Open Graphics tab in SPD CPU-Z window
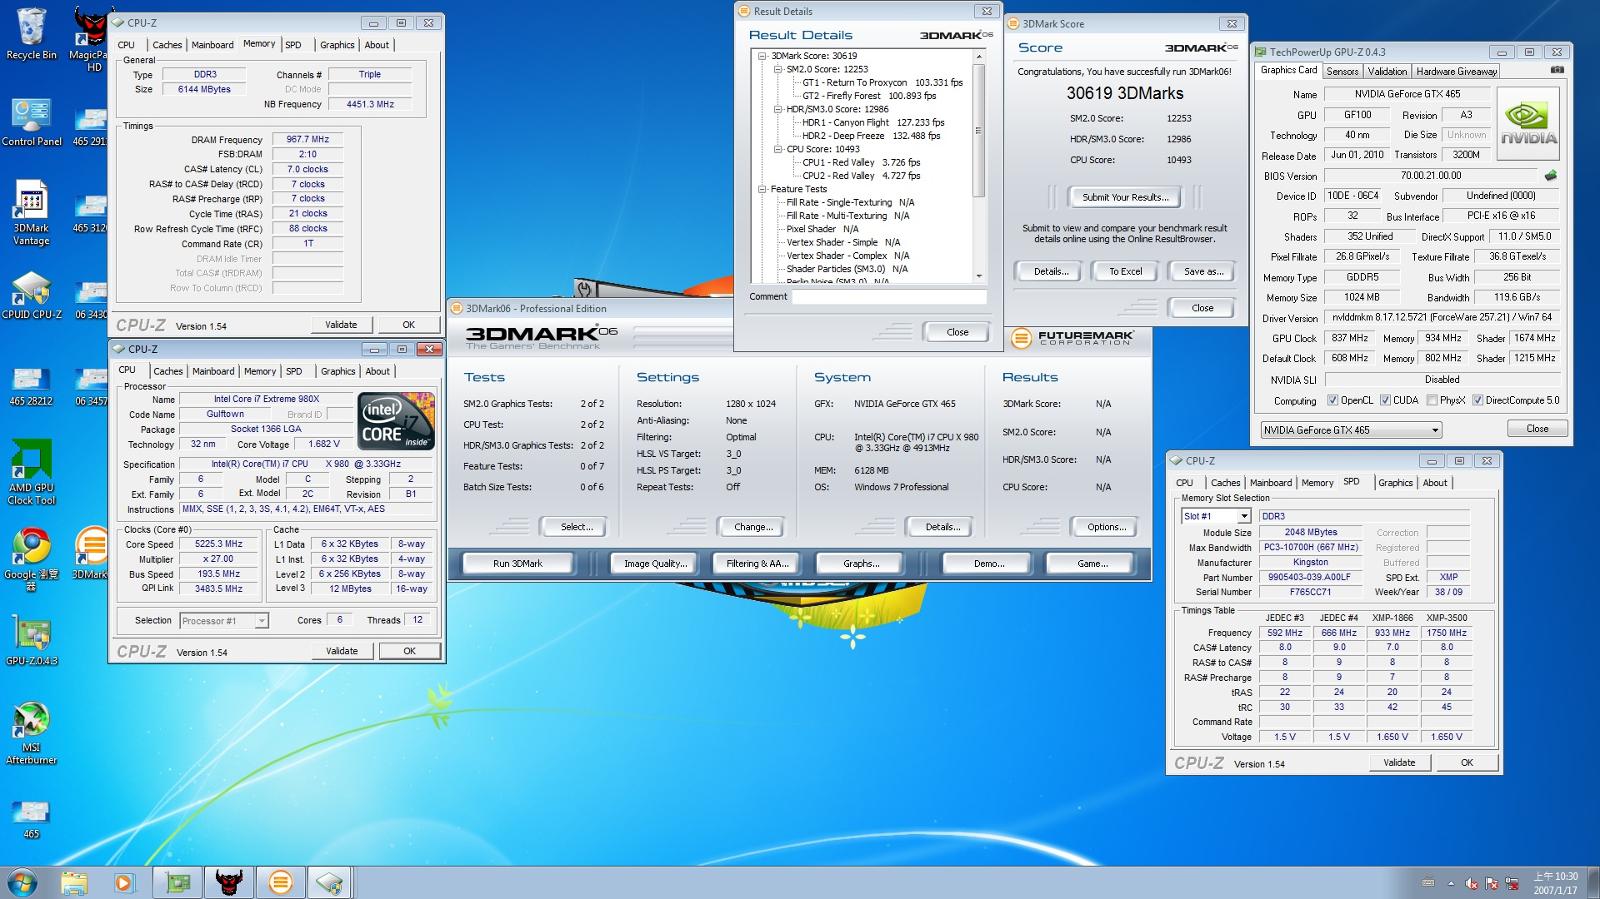Screen dimensions: 1600x899 1395,482
